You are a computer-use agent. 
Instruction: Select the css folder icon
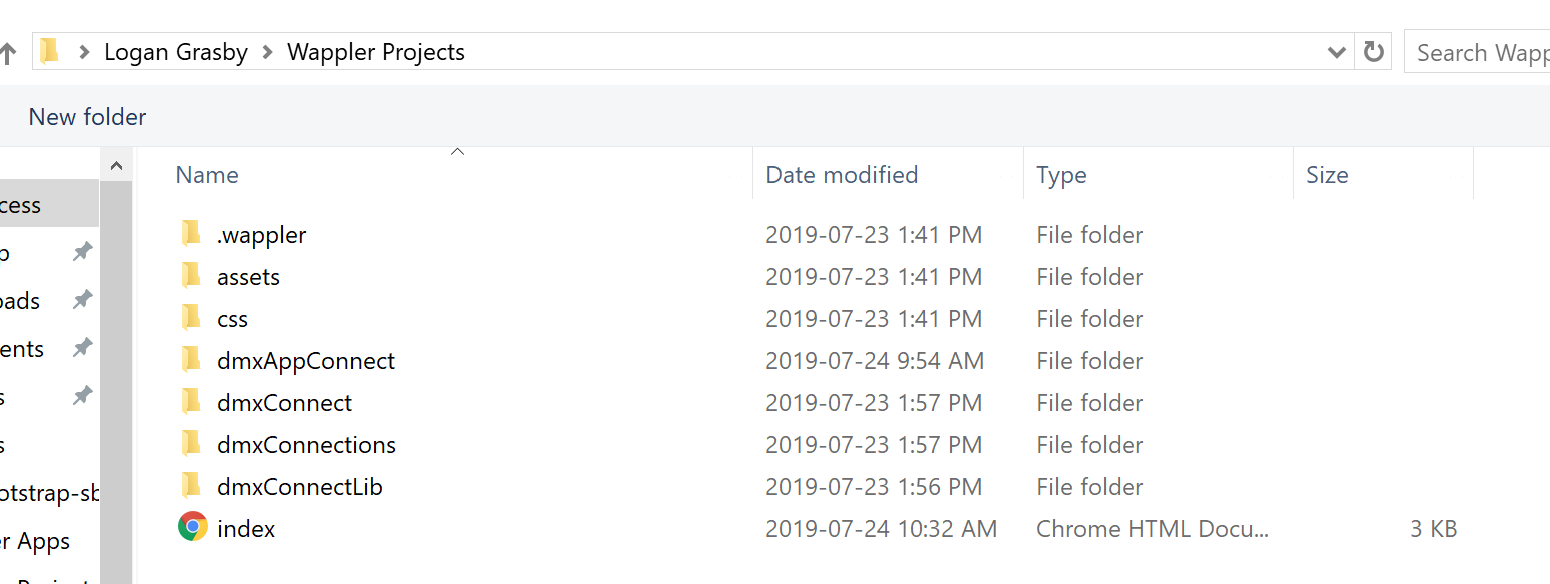191,318
